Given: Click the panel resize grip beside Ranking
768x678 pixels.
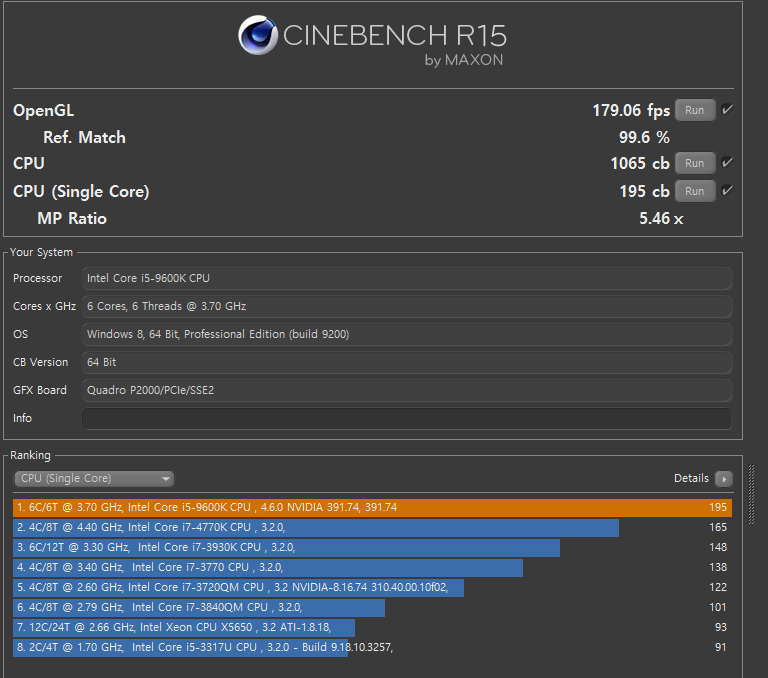Looking at the screenshot, I should tap(751, 495).
